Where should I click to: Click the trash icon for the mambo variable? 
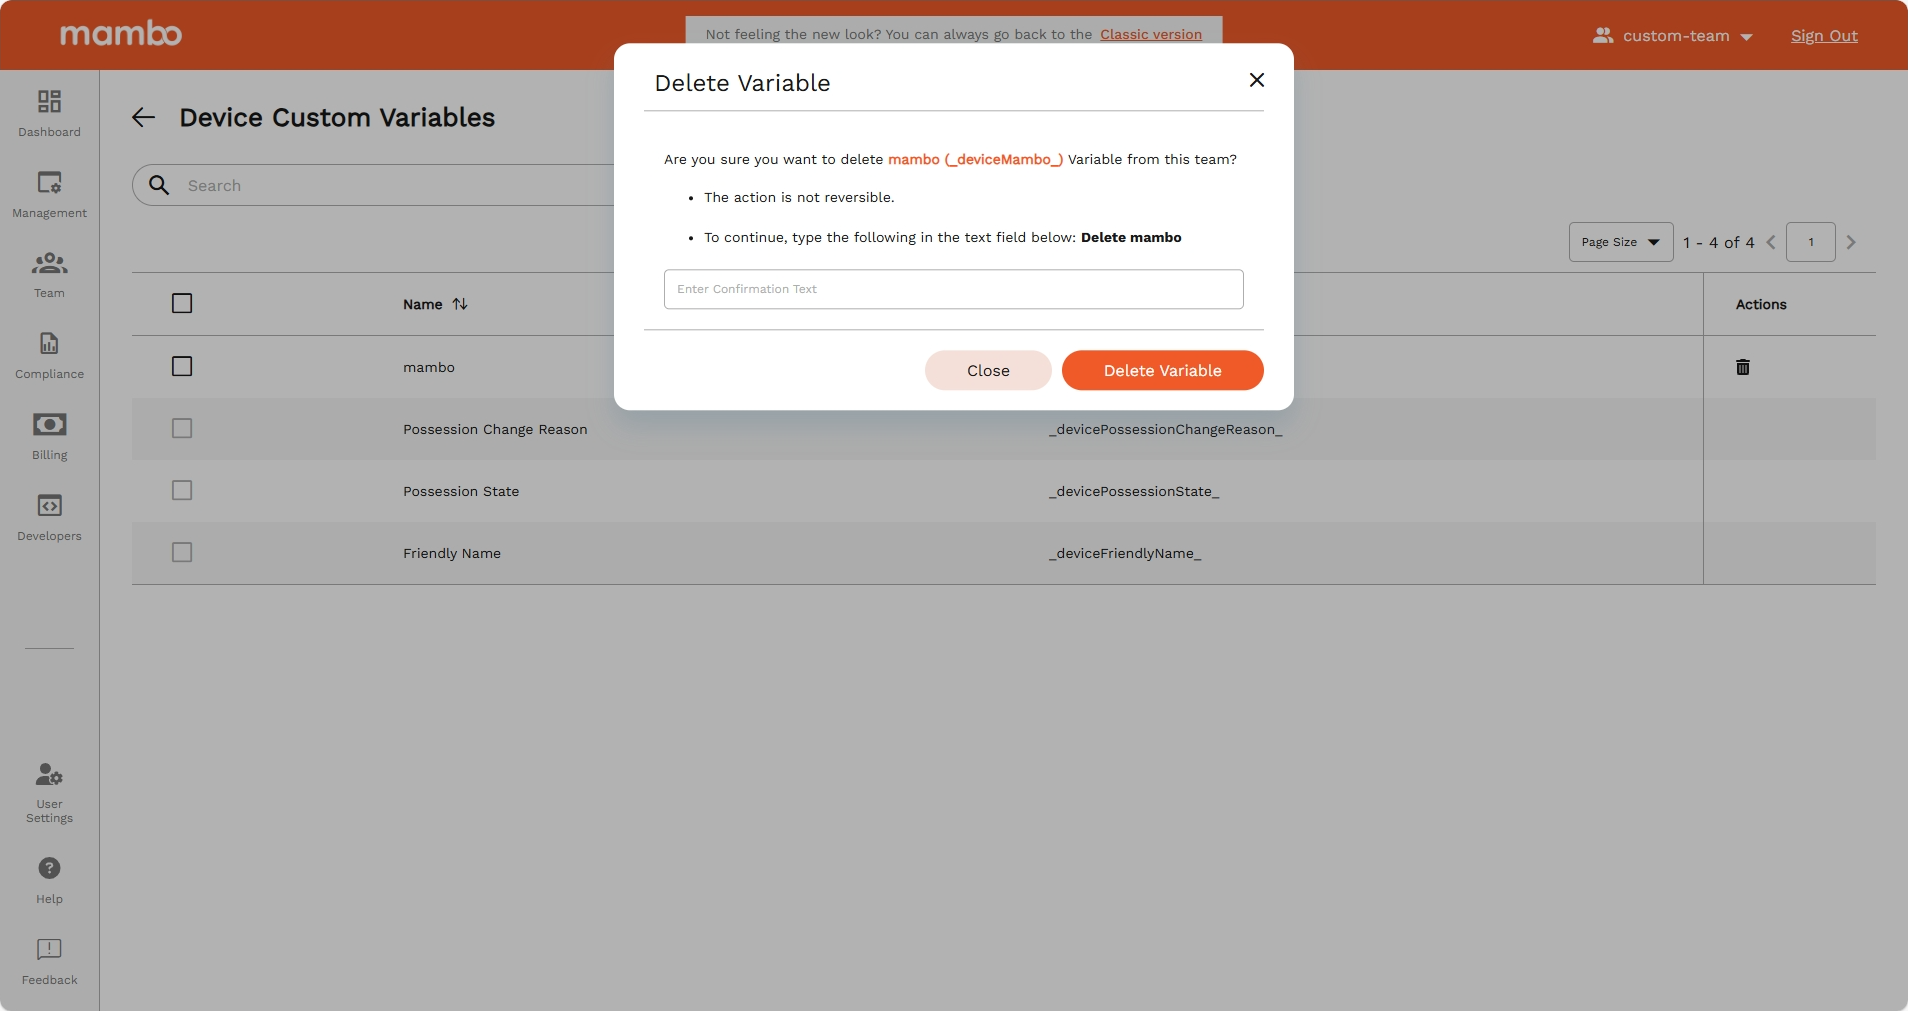pos(1743,367)
